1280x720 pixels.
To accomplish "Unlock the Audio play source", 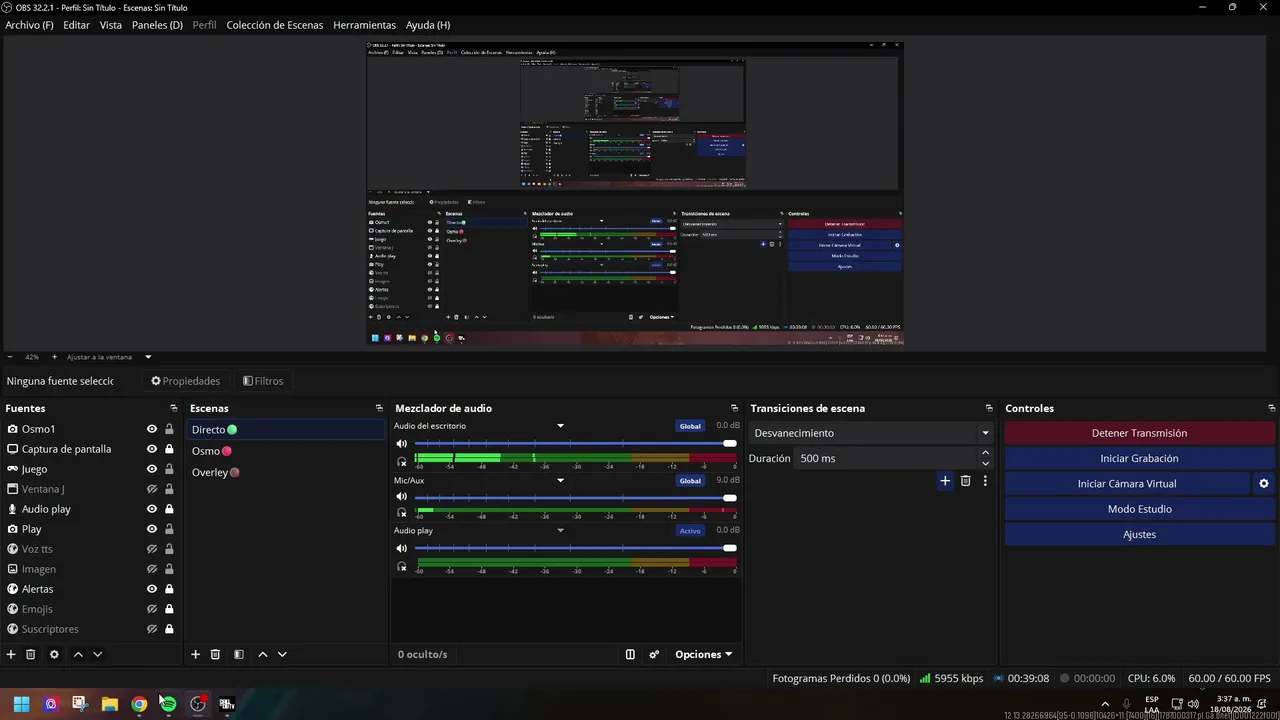I will pyautogui.click(x=169, y=509).
